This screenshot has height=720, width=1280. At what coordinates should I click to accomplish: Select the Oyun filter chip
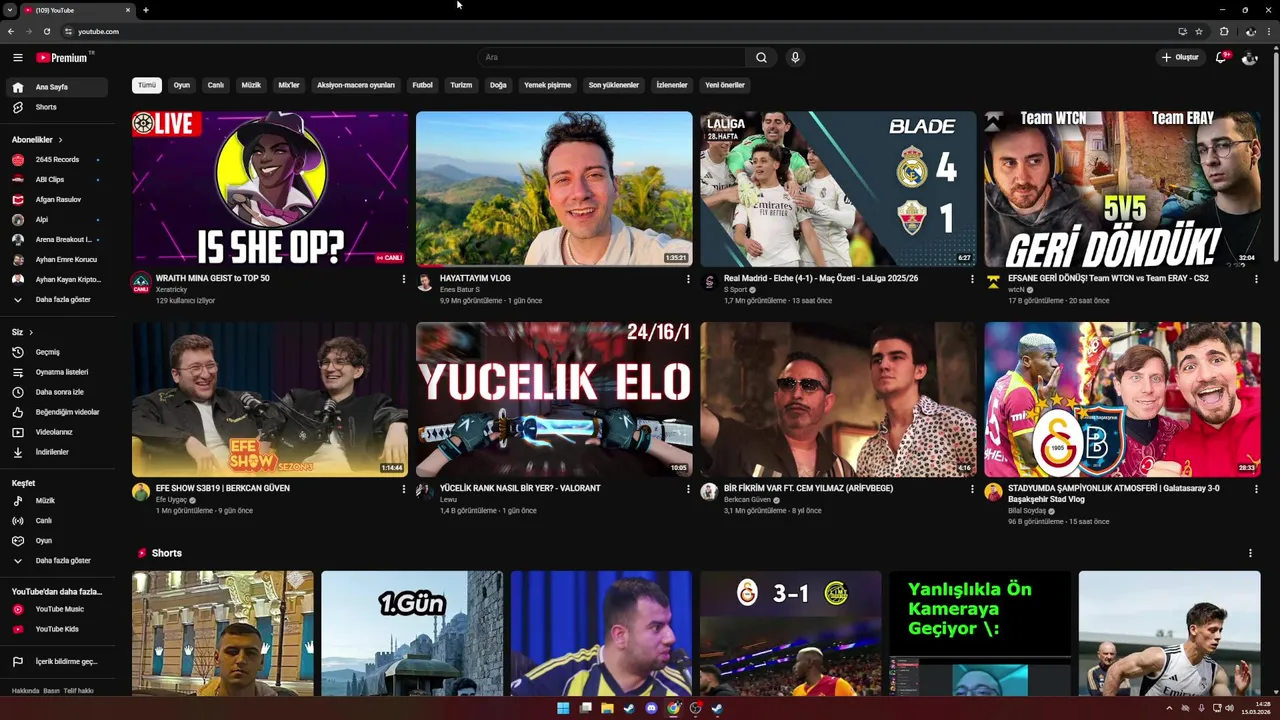tap(182, 85)
